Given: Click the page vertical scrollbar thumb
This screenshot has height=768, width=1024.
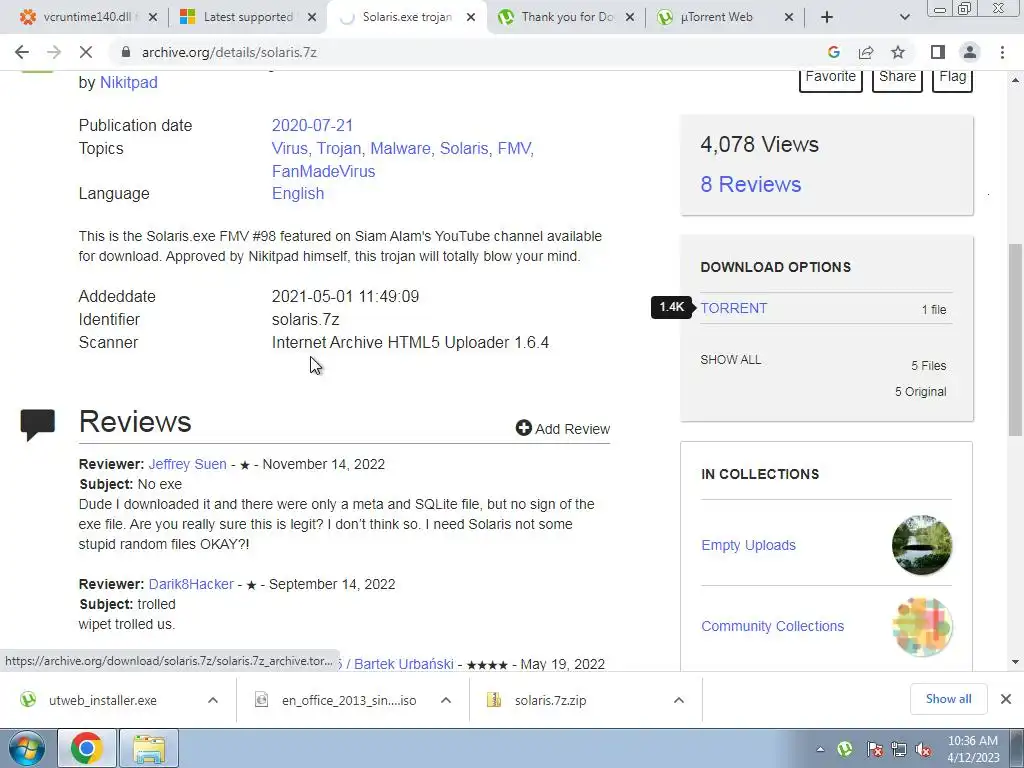Looking at the screenshot, I should (1016, 340).
